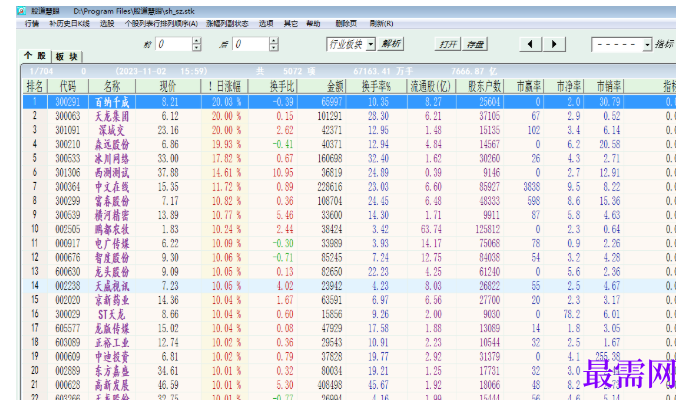
Task: Select stock code 002505 in row 10
Action: coord(68,230)
